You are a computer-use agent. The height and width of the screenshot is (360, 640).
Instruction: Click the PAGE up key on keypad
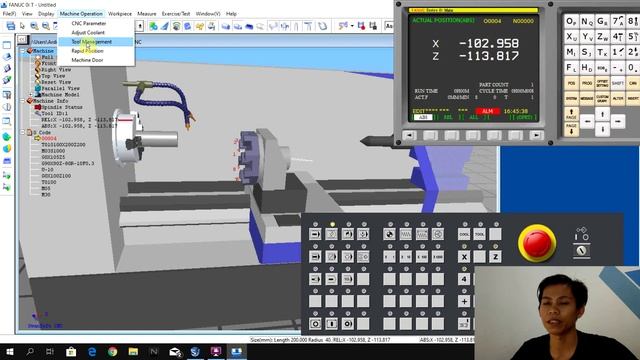point(571,114)
